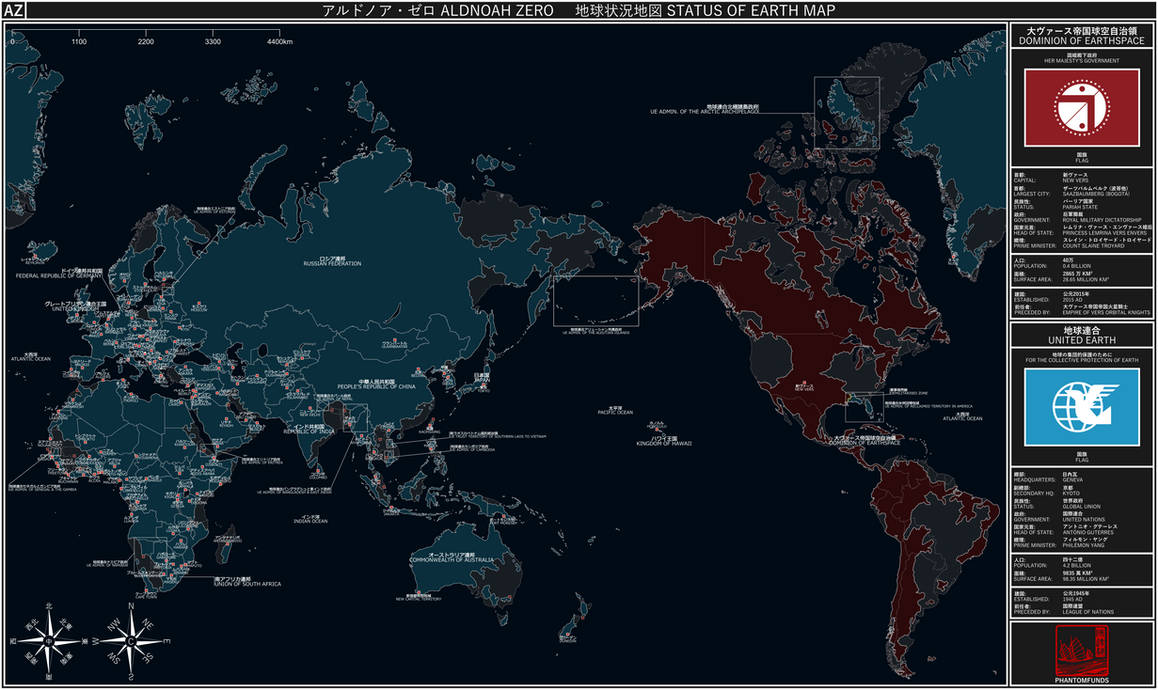Click 'ROYAL MILITARY DICTATORSHIP' government value
This screenshot has width=1158, height=690.
coord(1102,220)
